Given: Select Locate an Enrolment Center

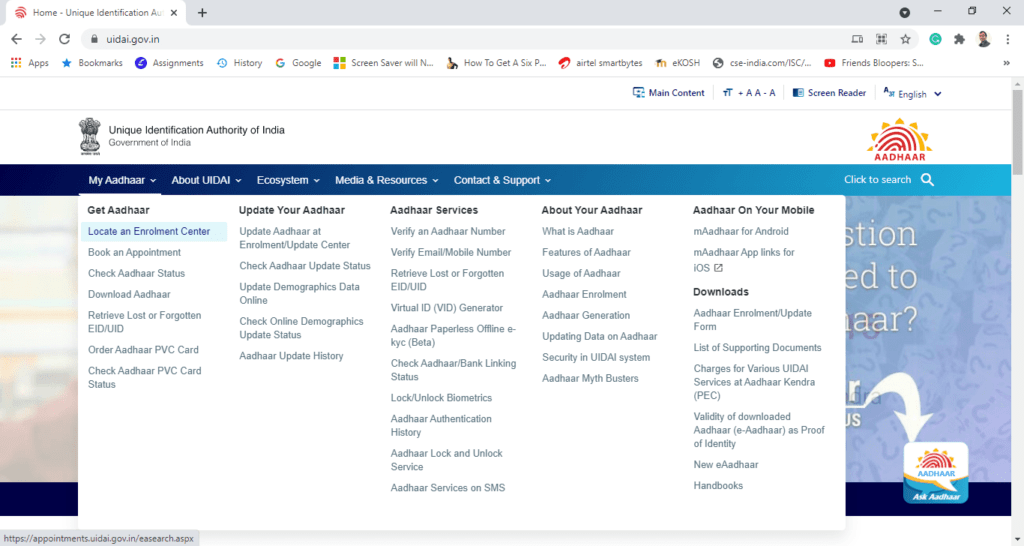Looking at the screenshot, I should [x=149, y=231].
